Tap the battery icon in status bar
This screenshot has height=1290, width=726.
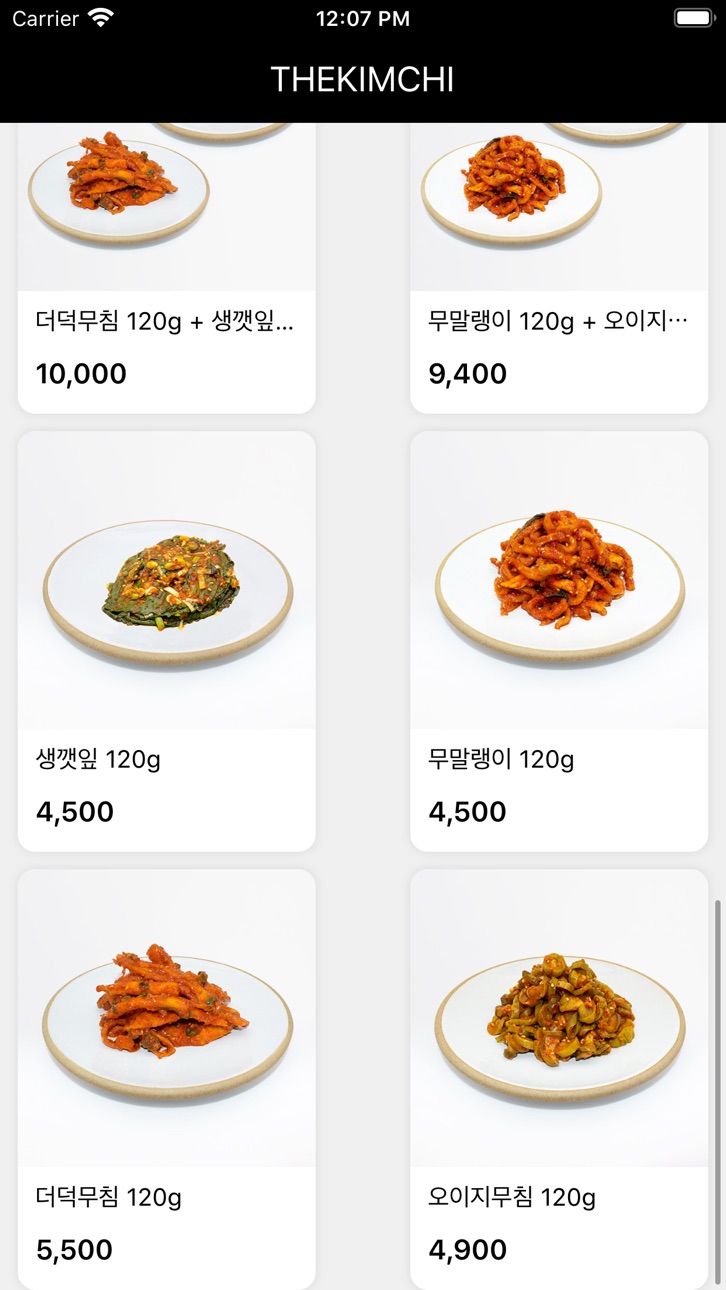point(693,18)
